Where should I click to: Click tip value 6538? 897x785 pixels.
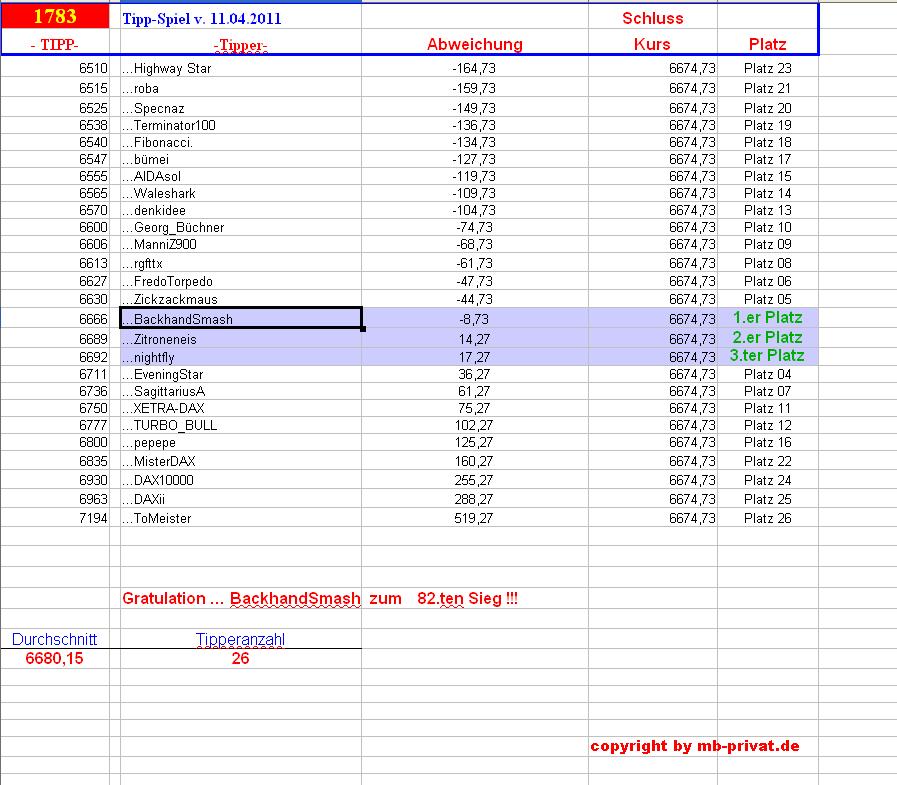coord(93,125)
